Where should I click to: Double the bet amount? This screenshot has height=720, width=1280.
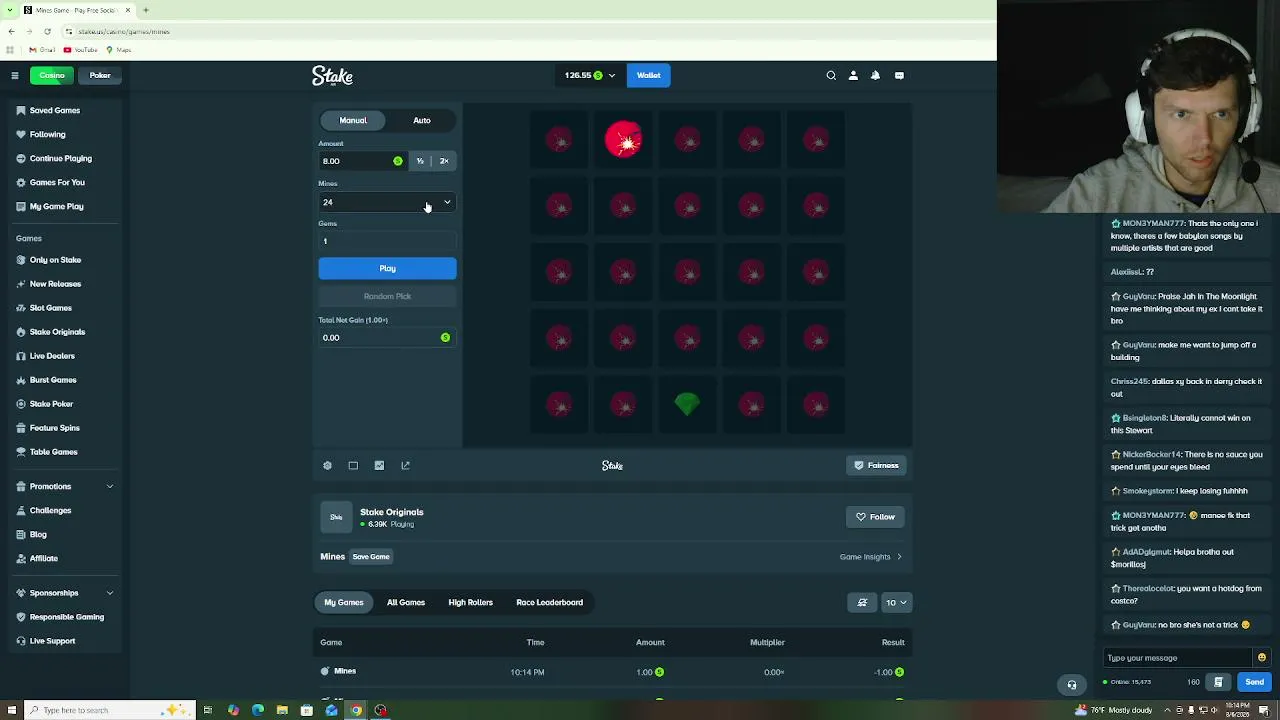point(444,161)
